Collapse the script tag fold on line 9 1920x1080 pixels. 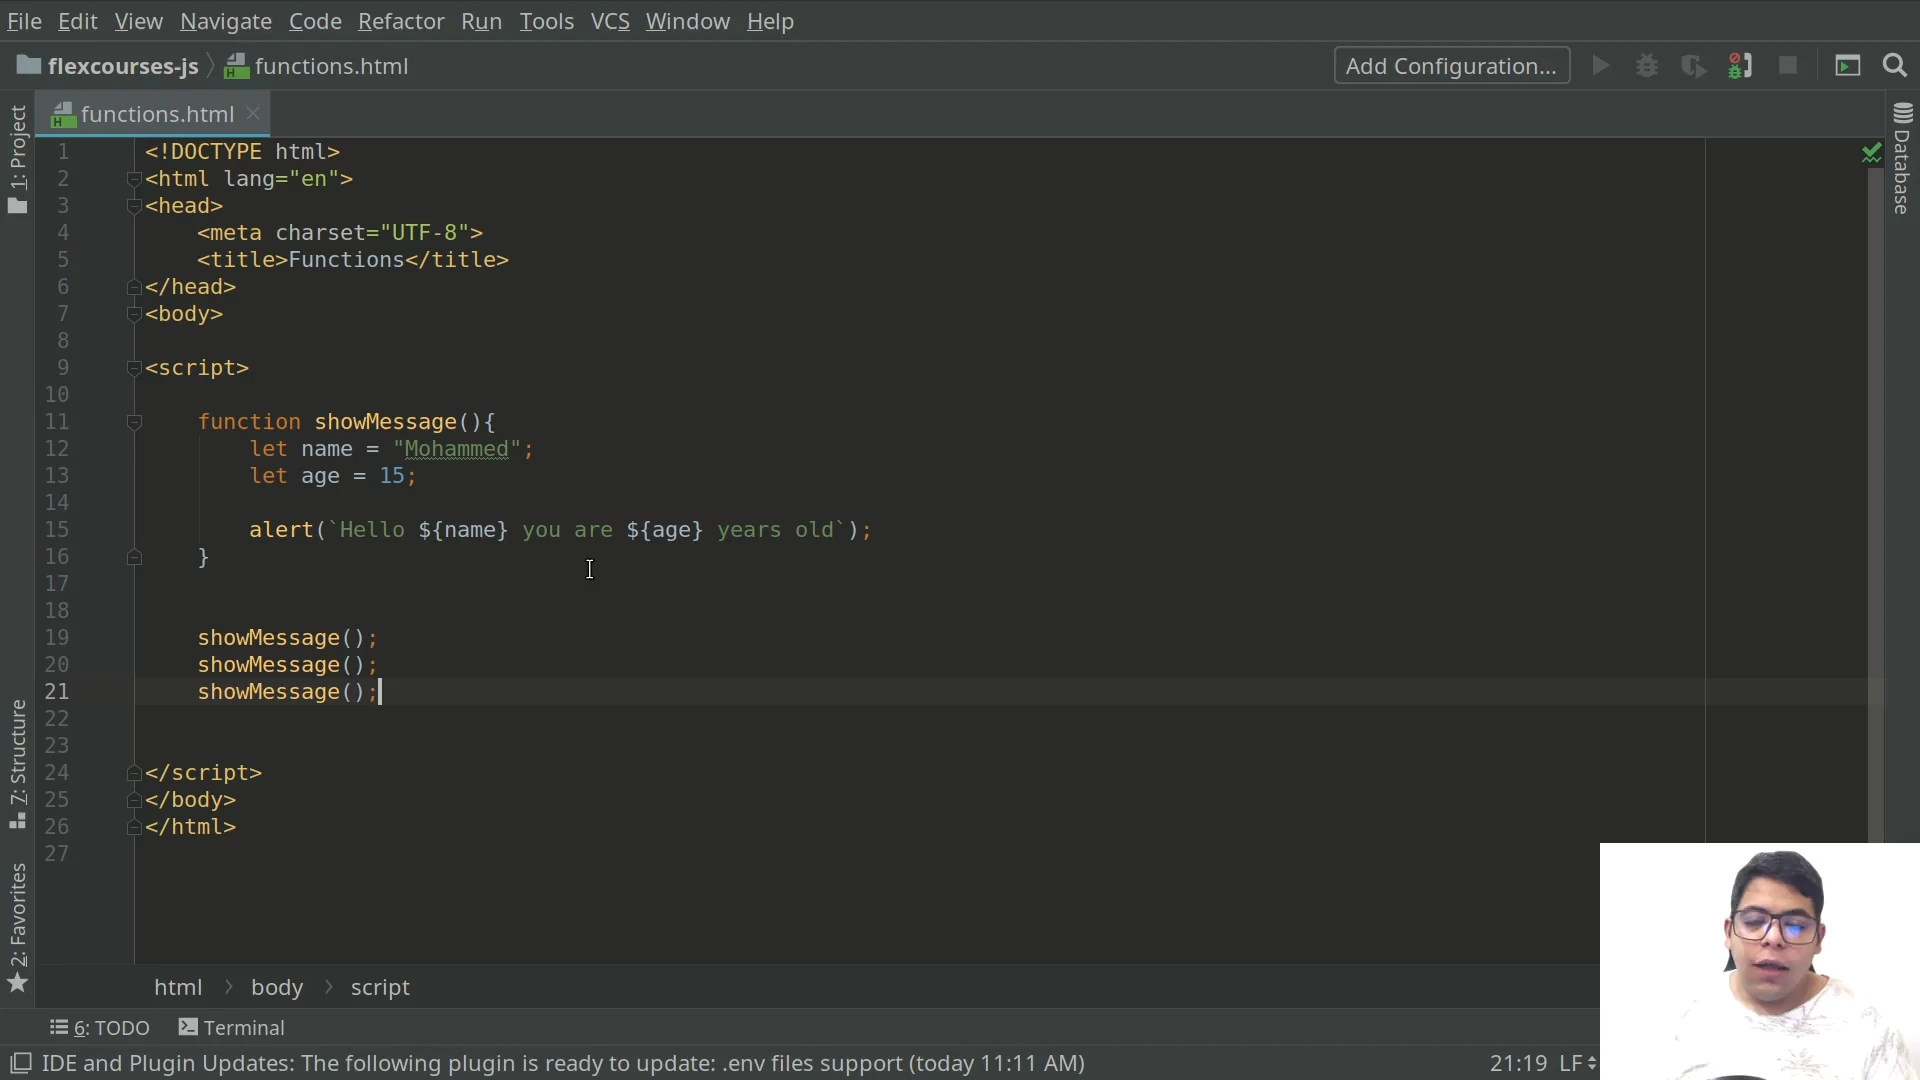coord(134,369)
